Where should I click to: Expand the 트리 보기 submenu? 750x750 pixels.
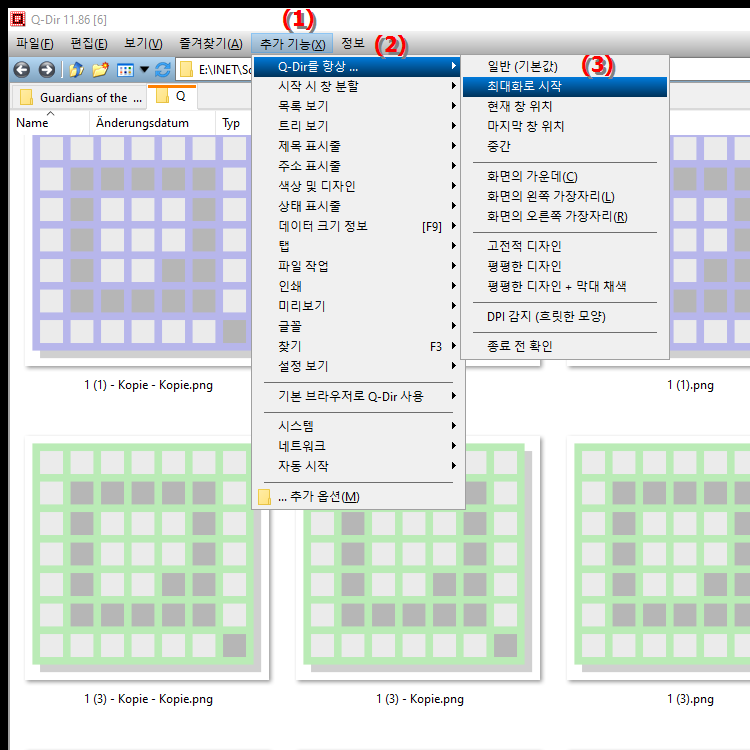point(357,126)
